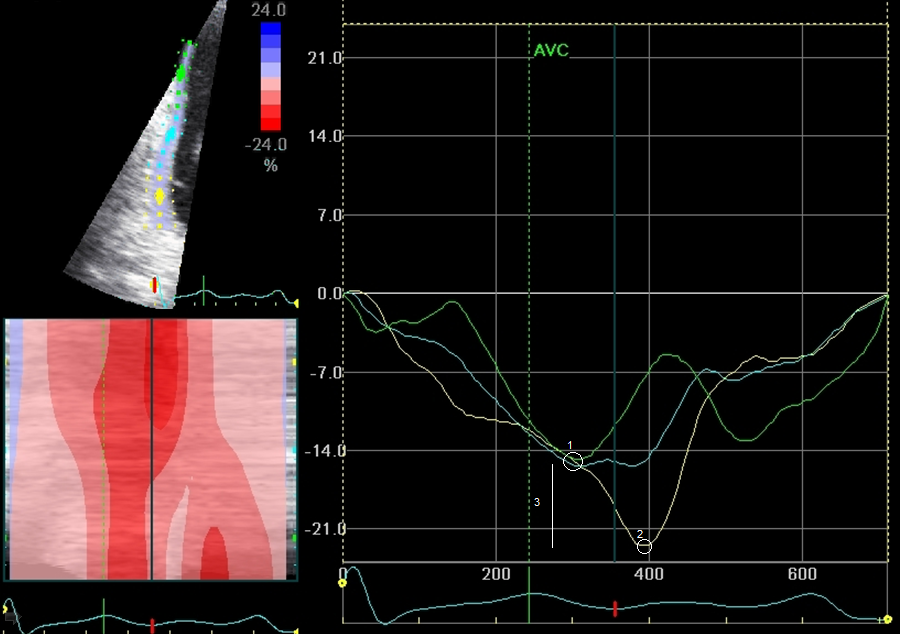This screenshot has height=634, width=900.
Task: Click the AVC label in the strain graph
Action: click(x=551, y=51)
